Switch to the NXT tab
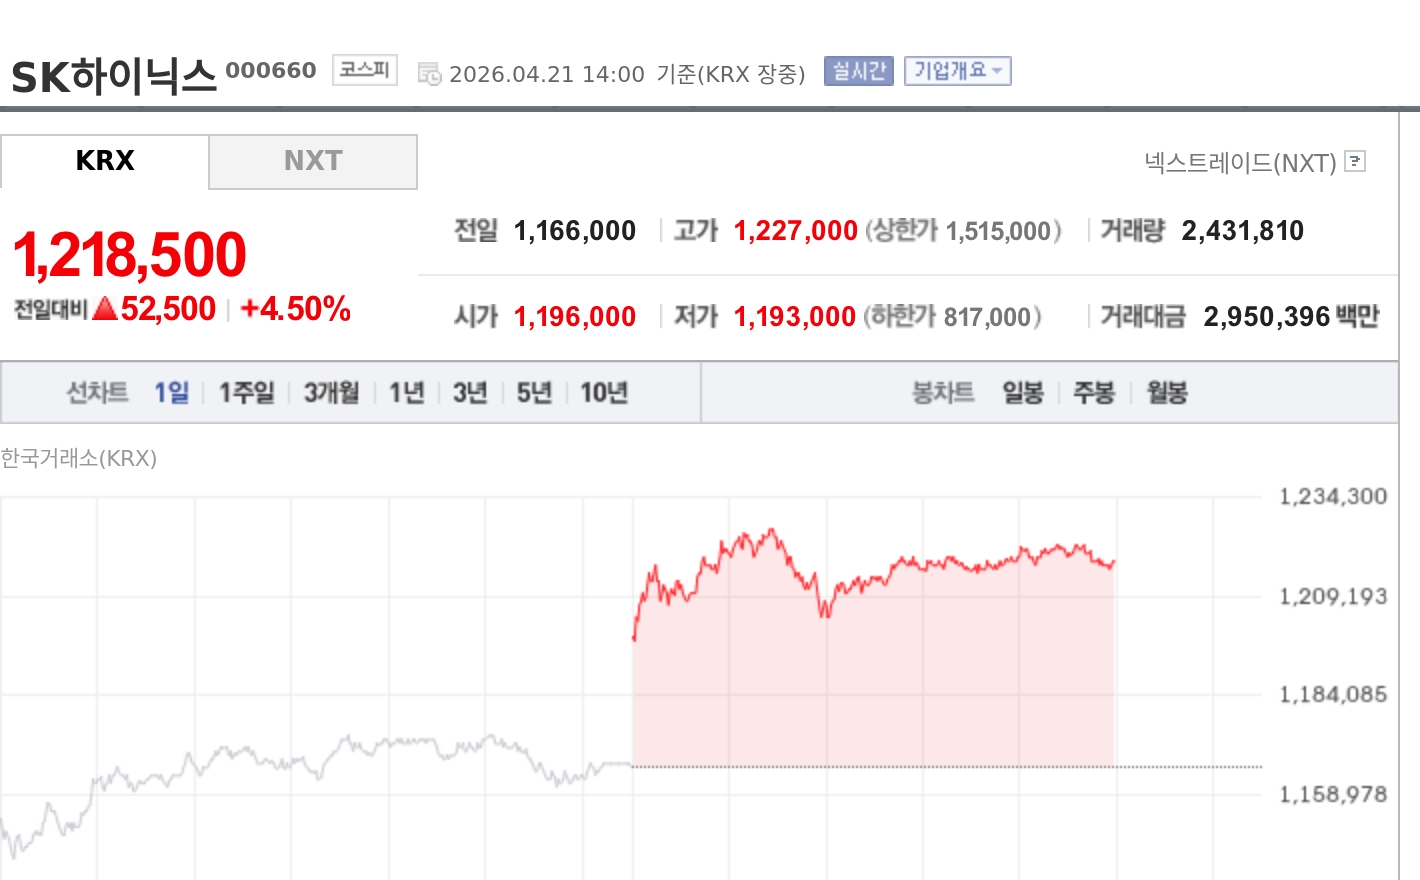The width and height of the screenshot is (1420, 880). pos(313,161)
